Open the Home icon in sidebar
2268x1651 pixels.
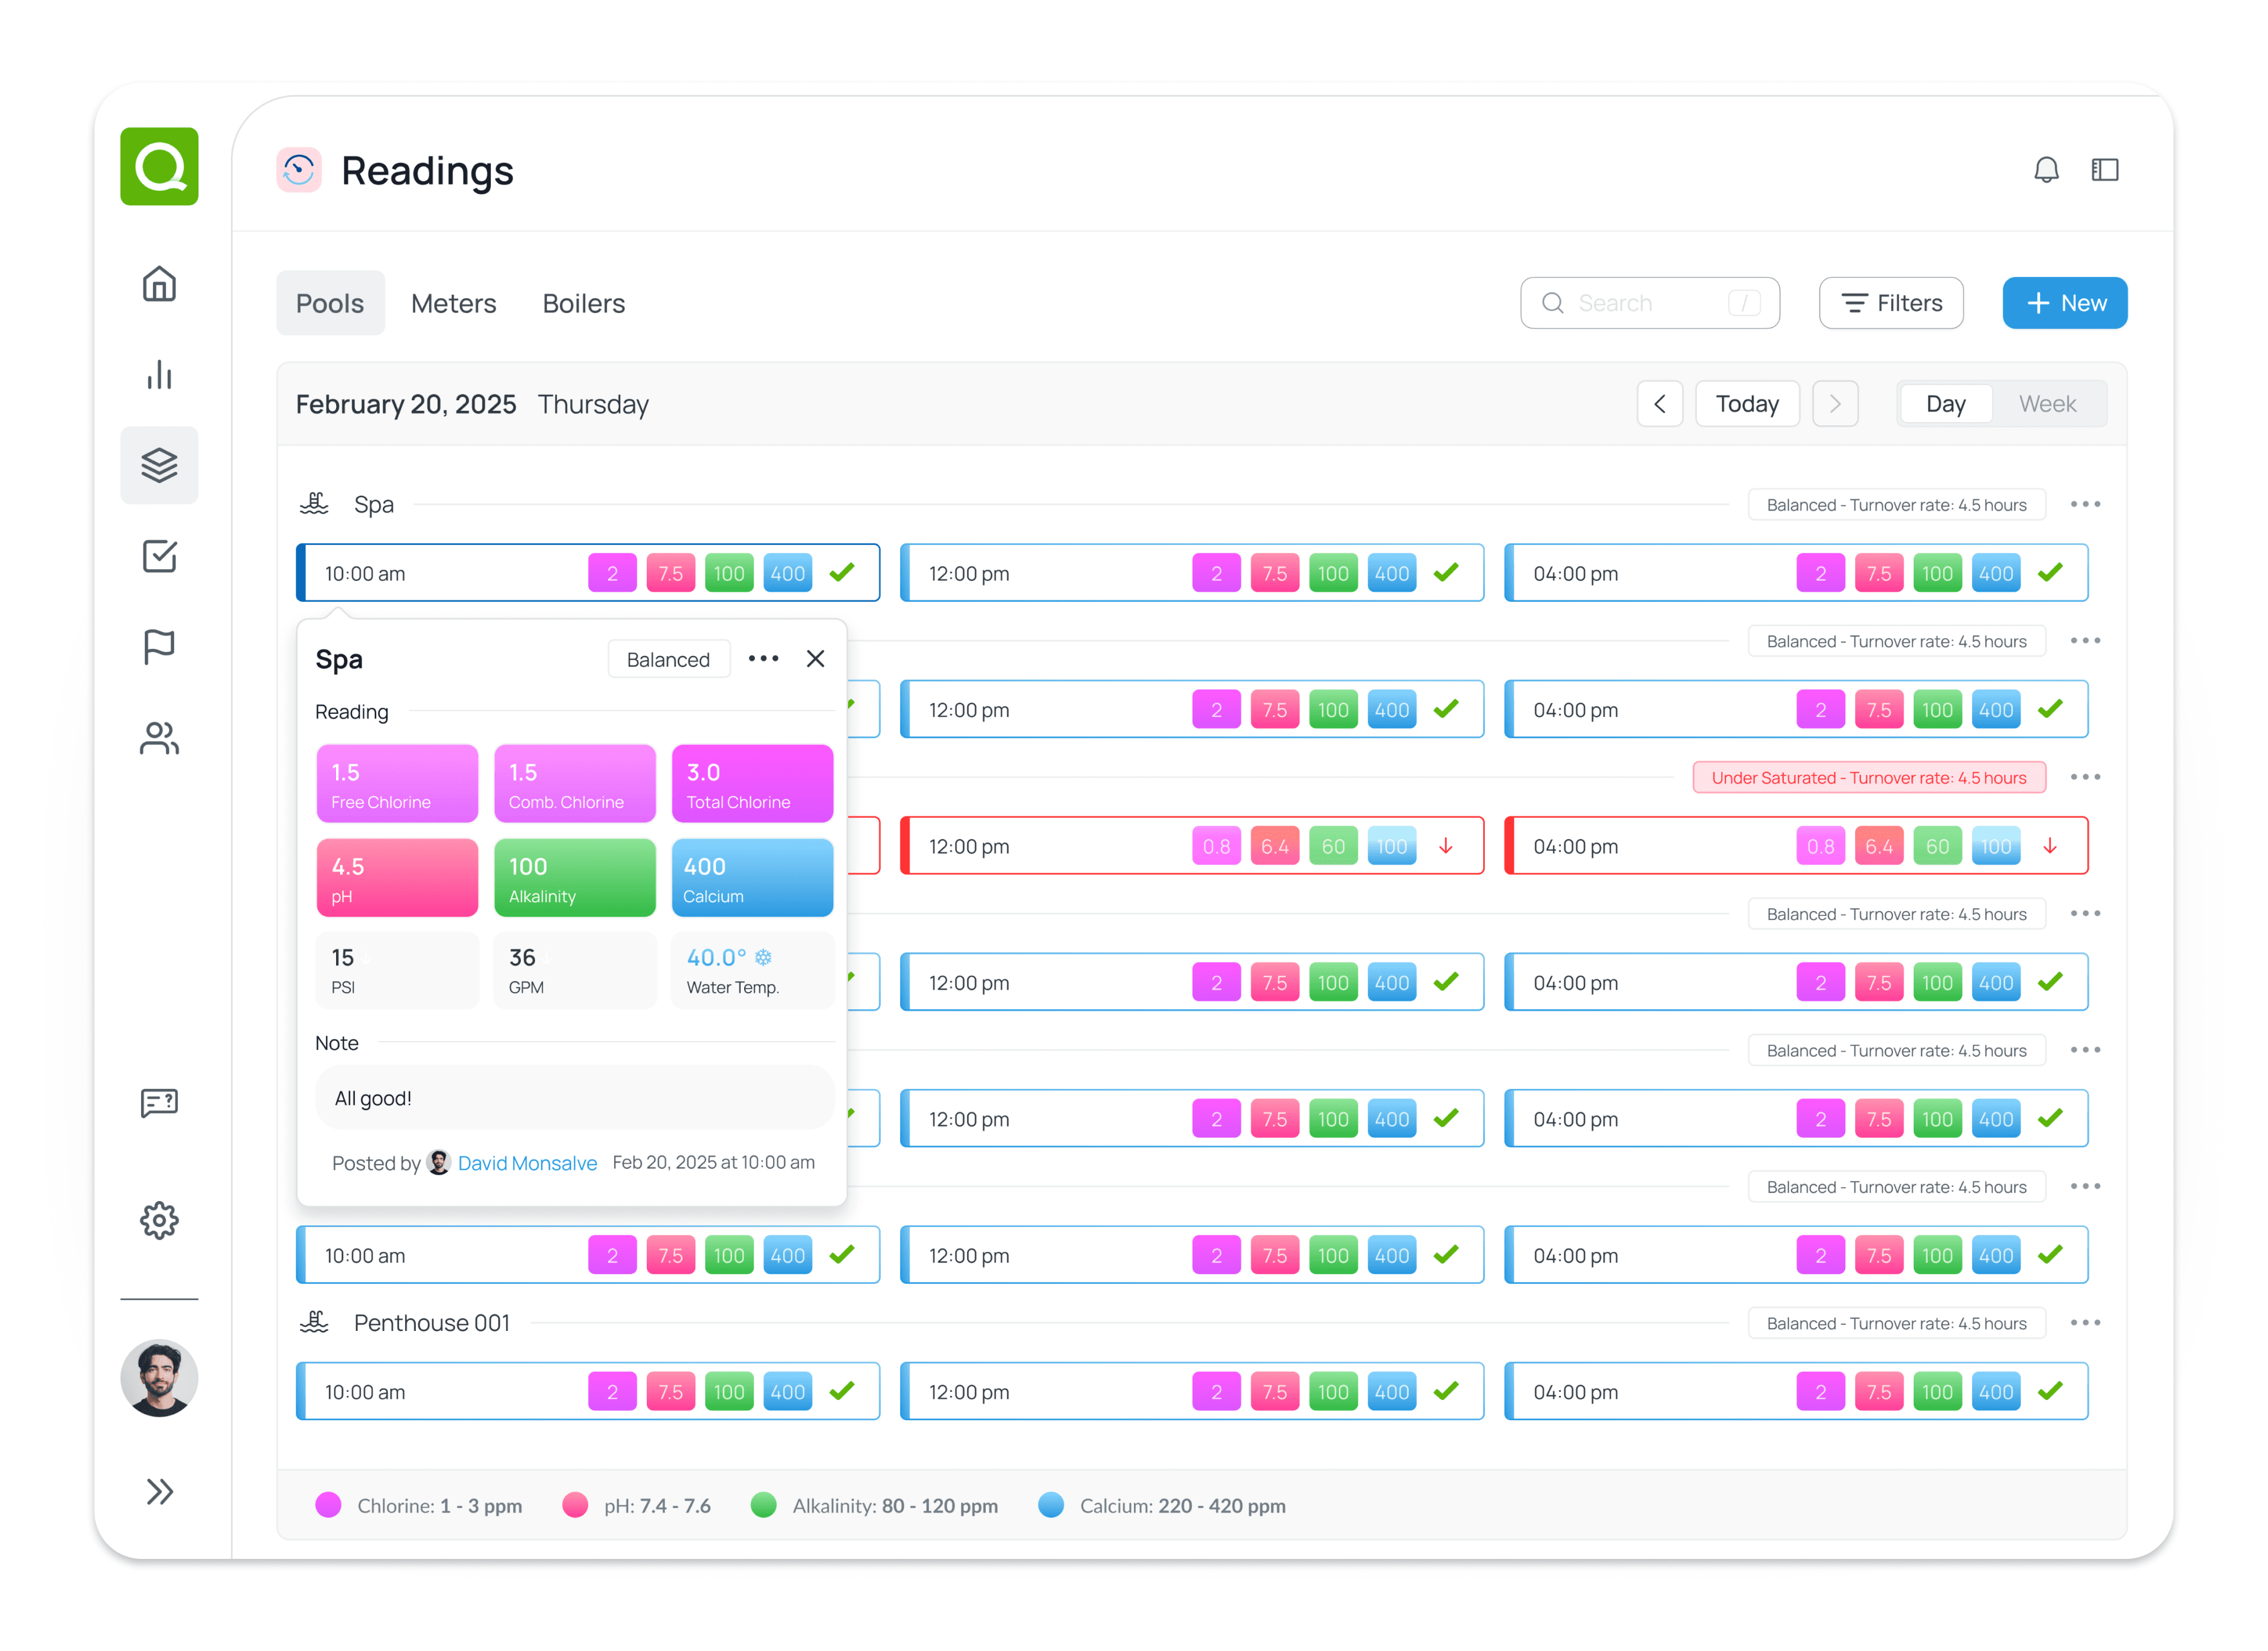(x=159, y=284)
